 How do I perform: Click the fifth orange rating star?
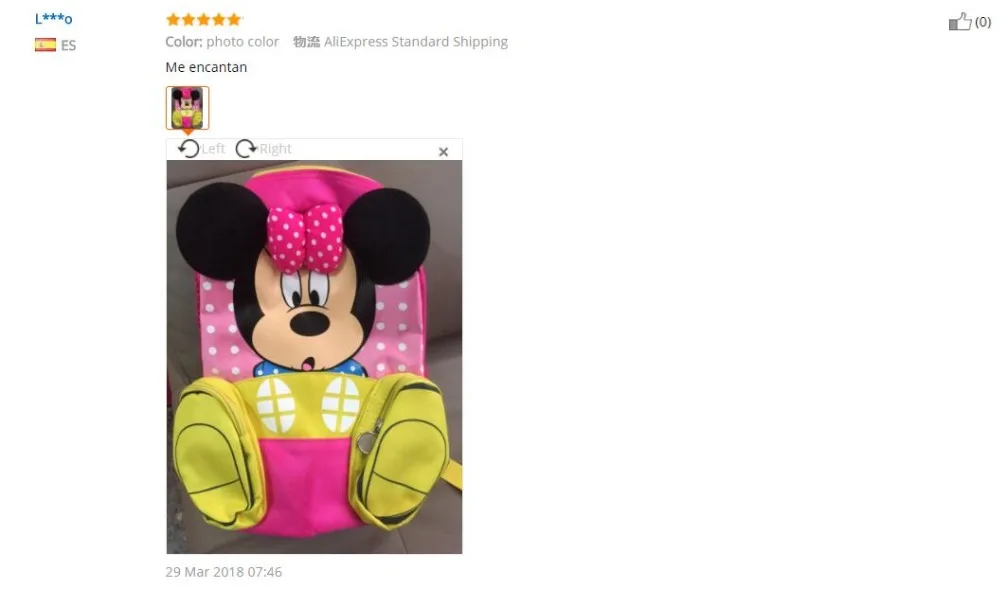coord(234,19)
